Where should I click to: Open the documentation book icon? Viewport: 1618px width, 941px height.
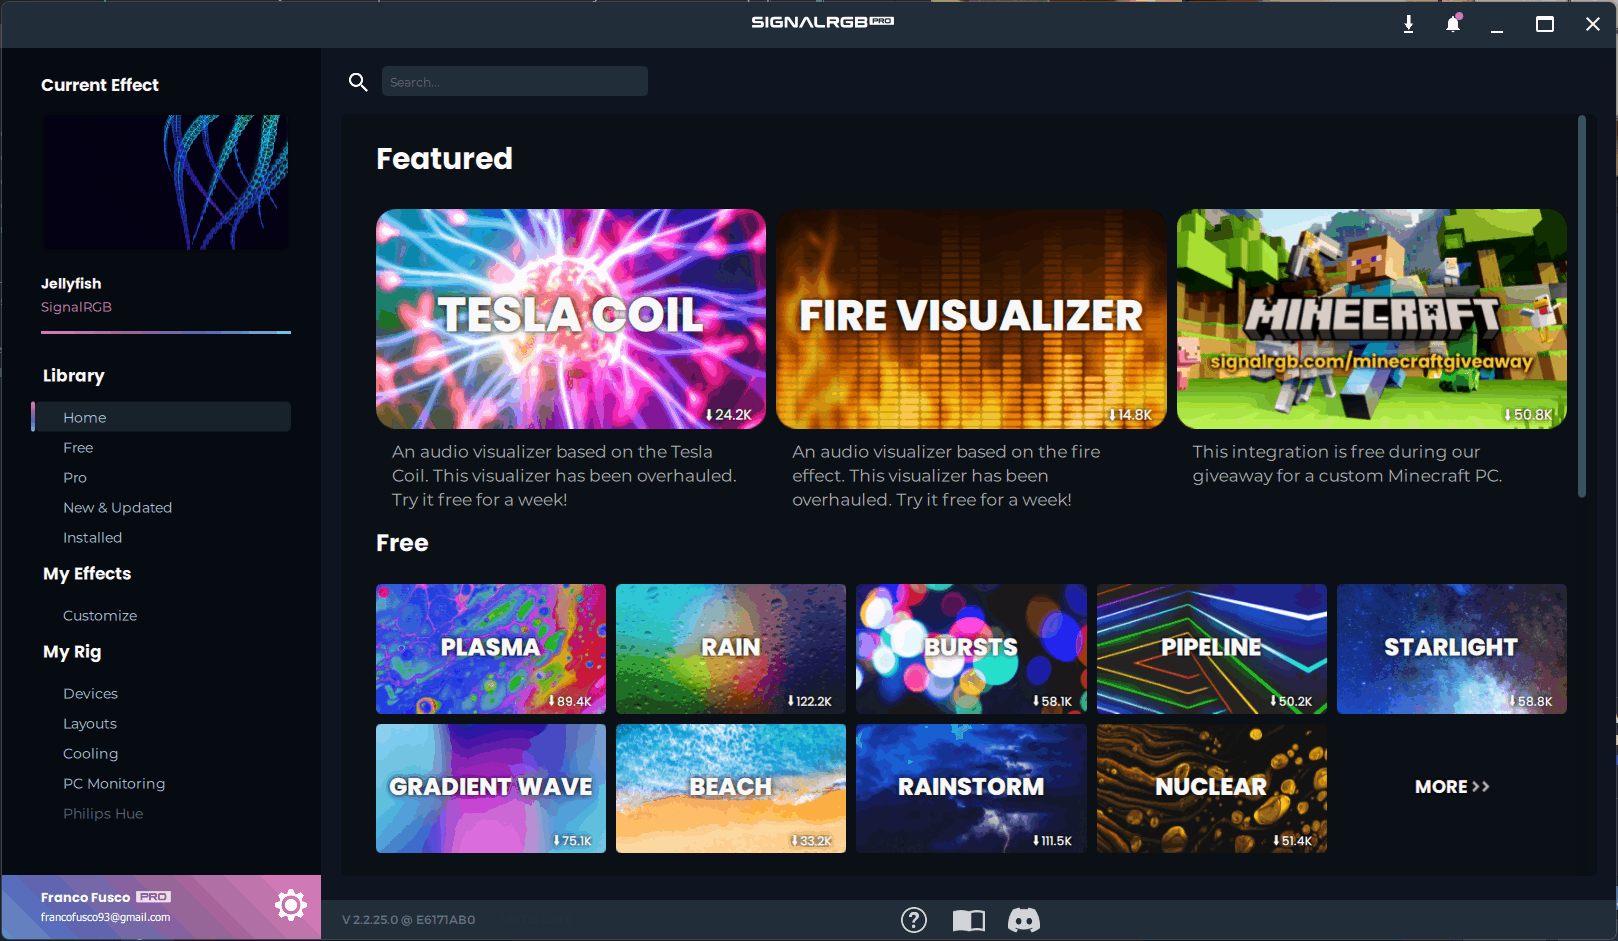tap(968, 920)
